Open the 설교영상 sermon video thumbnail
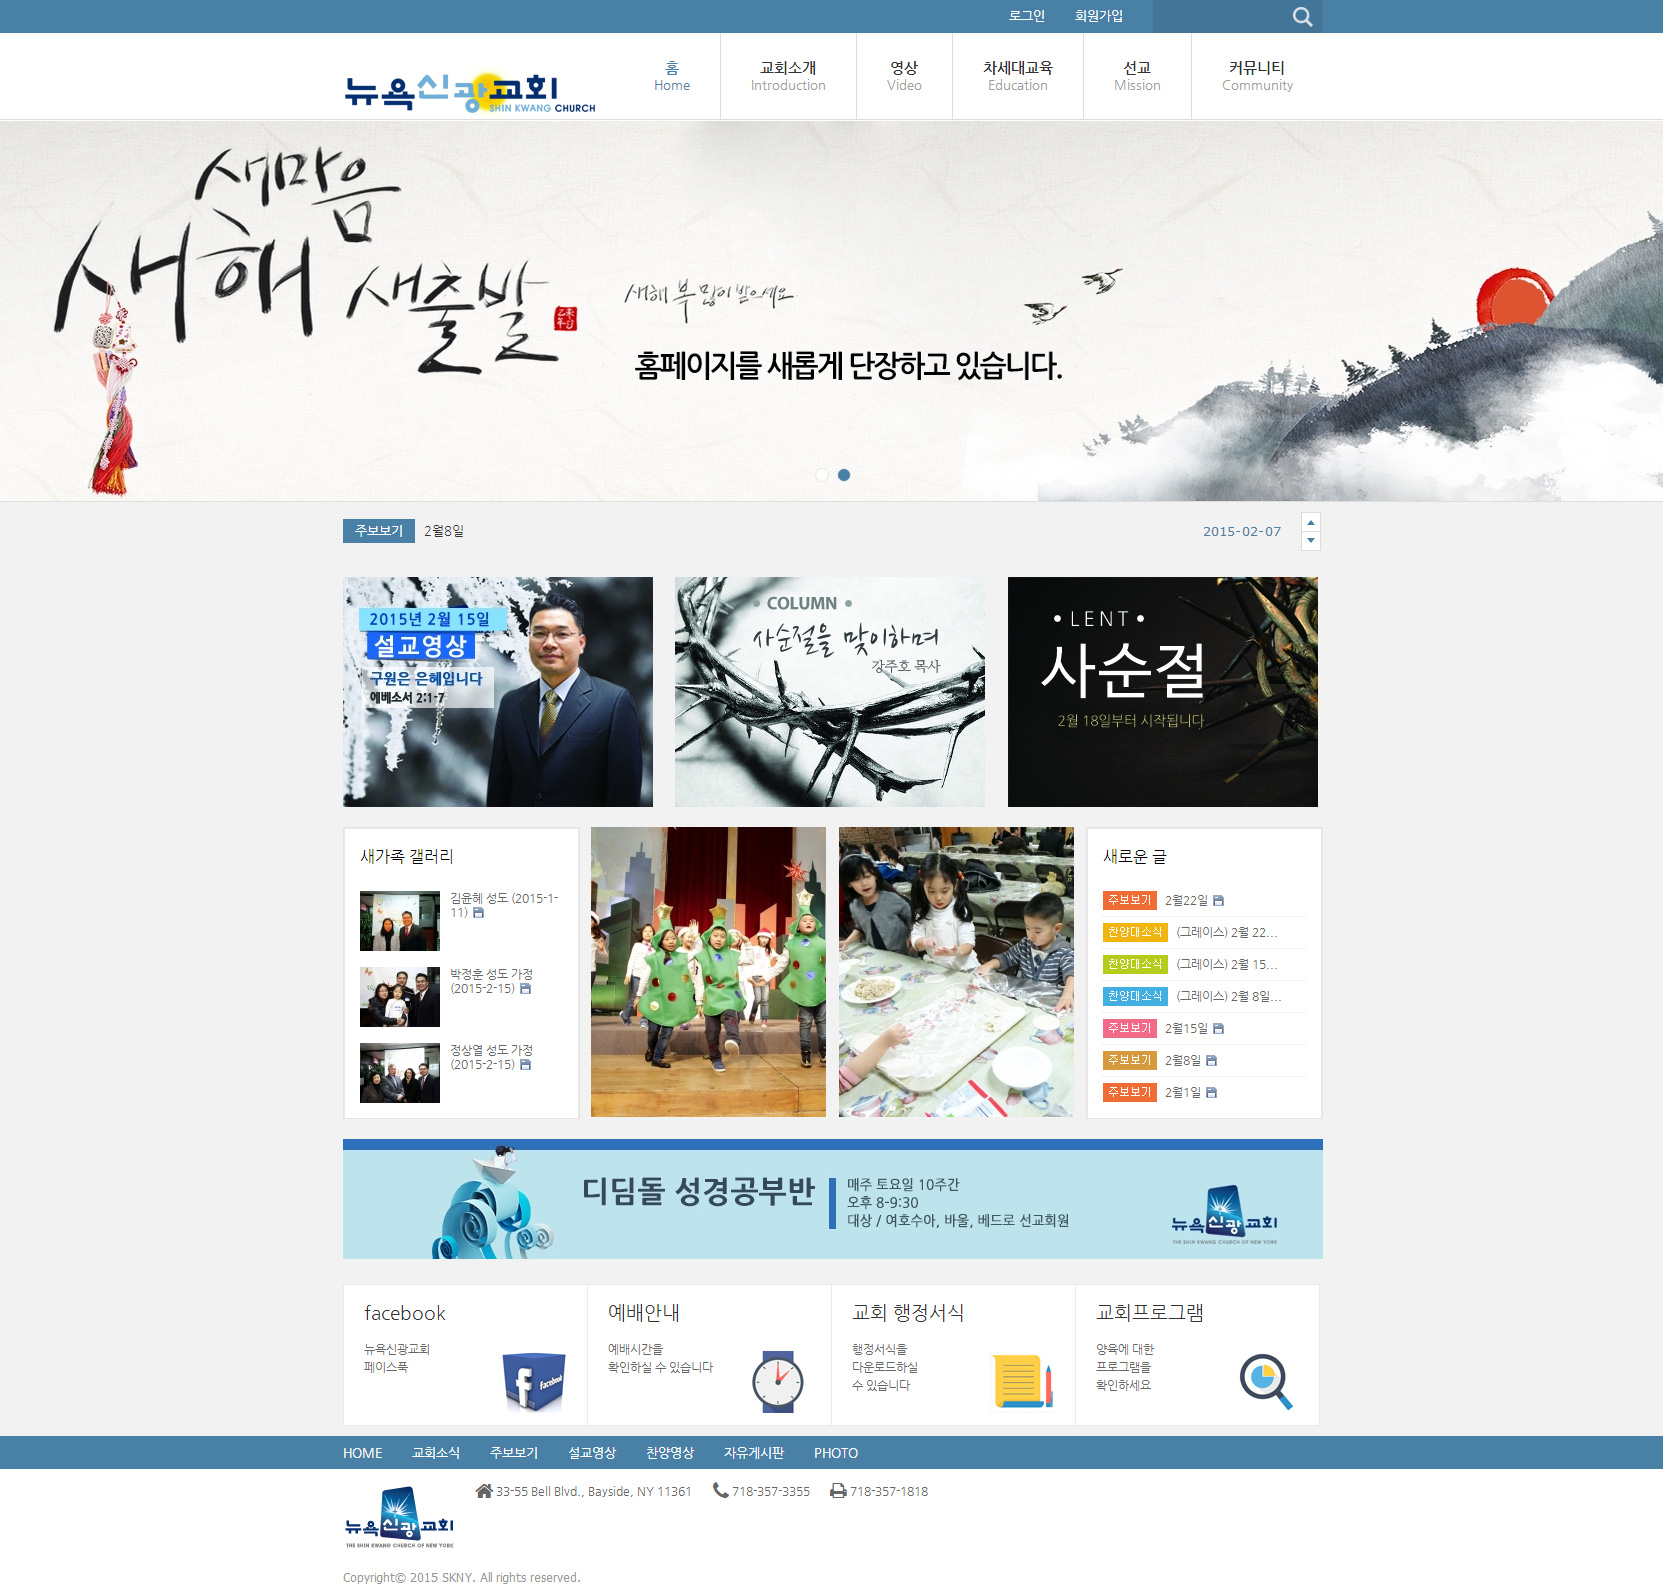The width and height of the screenshot is (1663, 1594). click(x=497, y=692)
